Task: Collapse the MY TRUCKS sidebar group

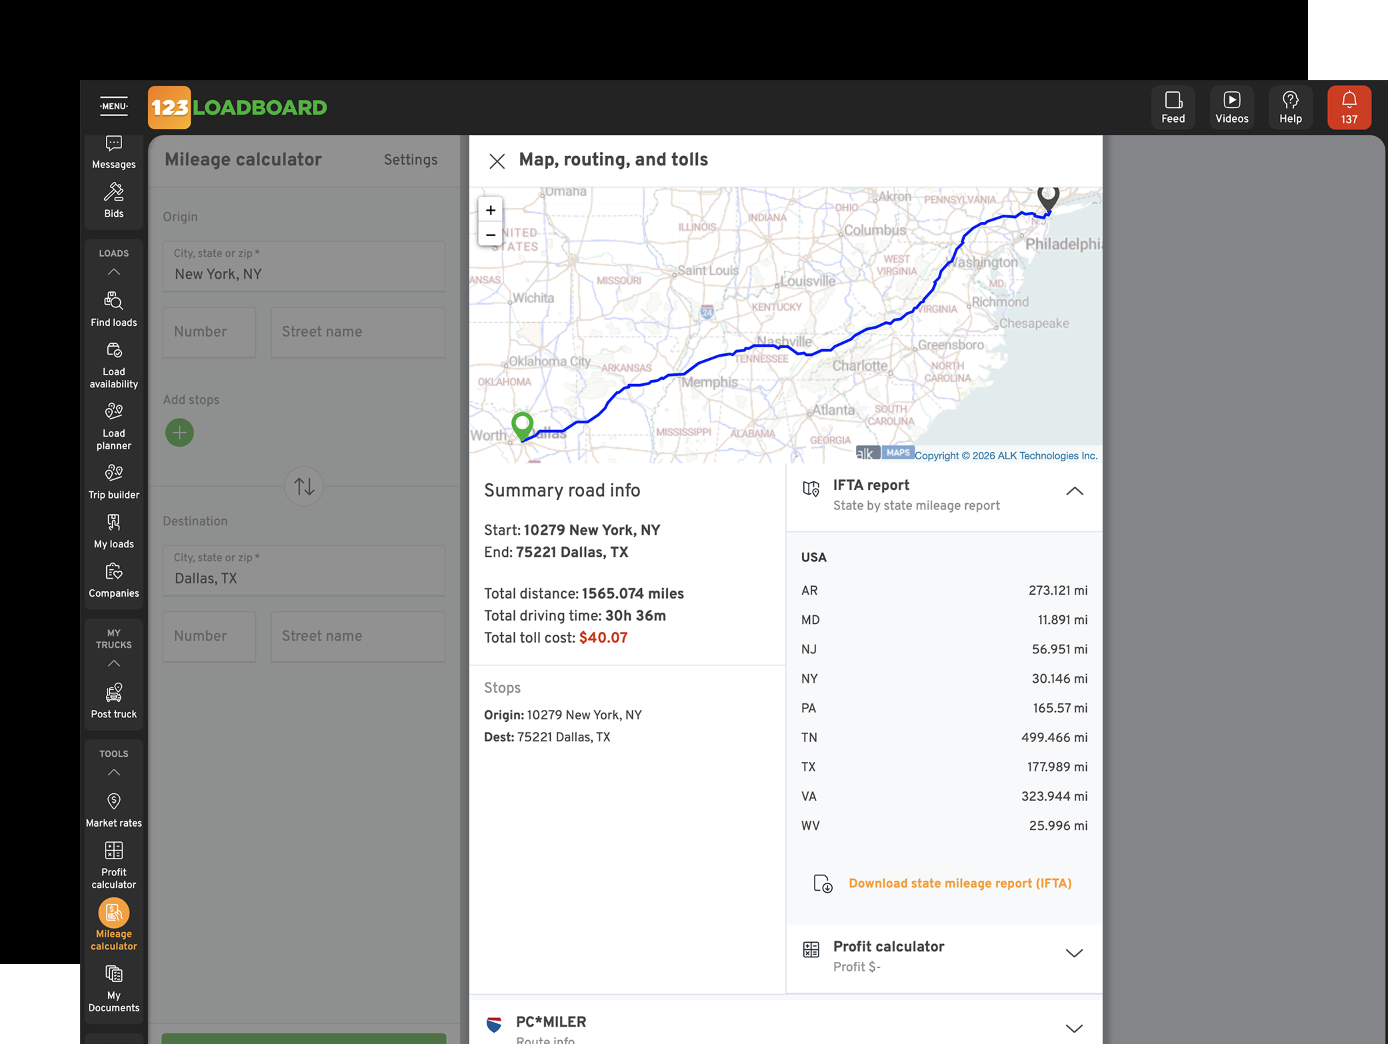Action: (x=114, y=664)
